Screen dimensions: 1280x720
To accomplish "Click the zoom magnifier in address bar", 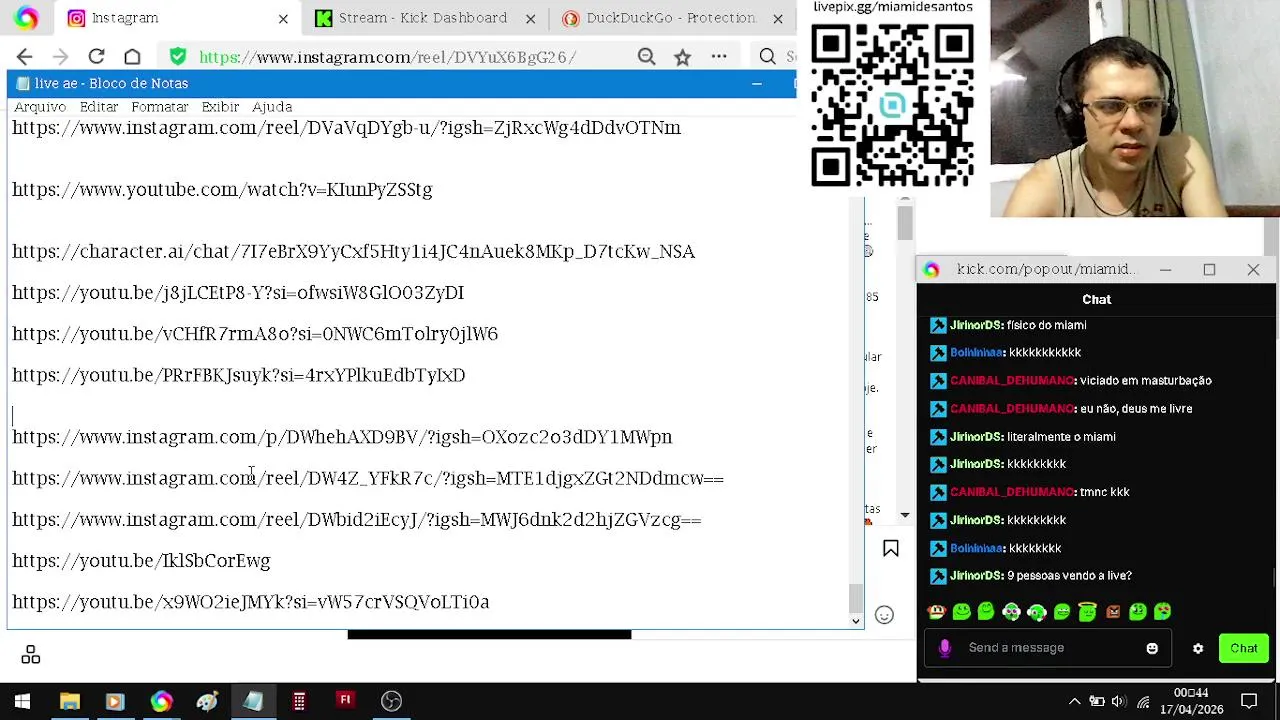I will [x=646, y=57].
